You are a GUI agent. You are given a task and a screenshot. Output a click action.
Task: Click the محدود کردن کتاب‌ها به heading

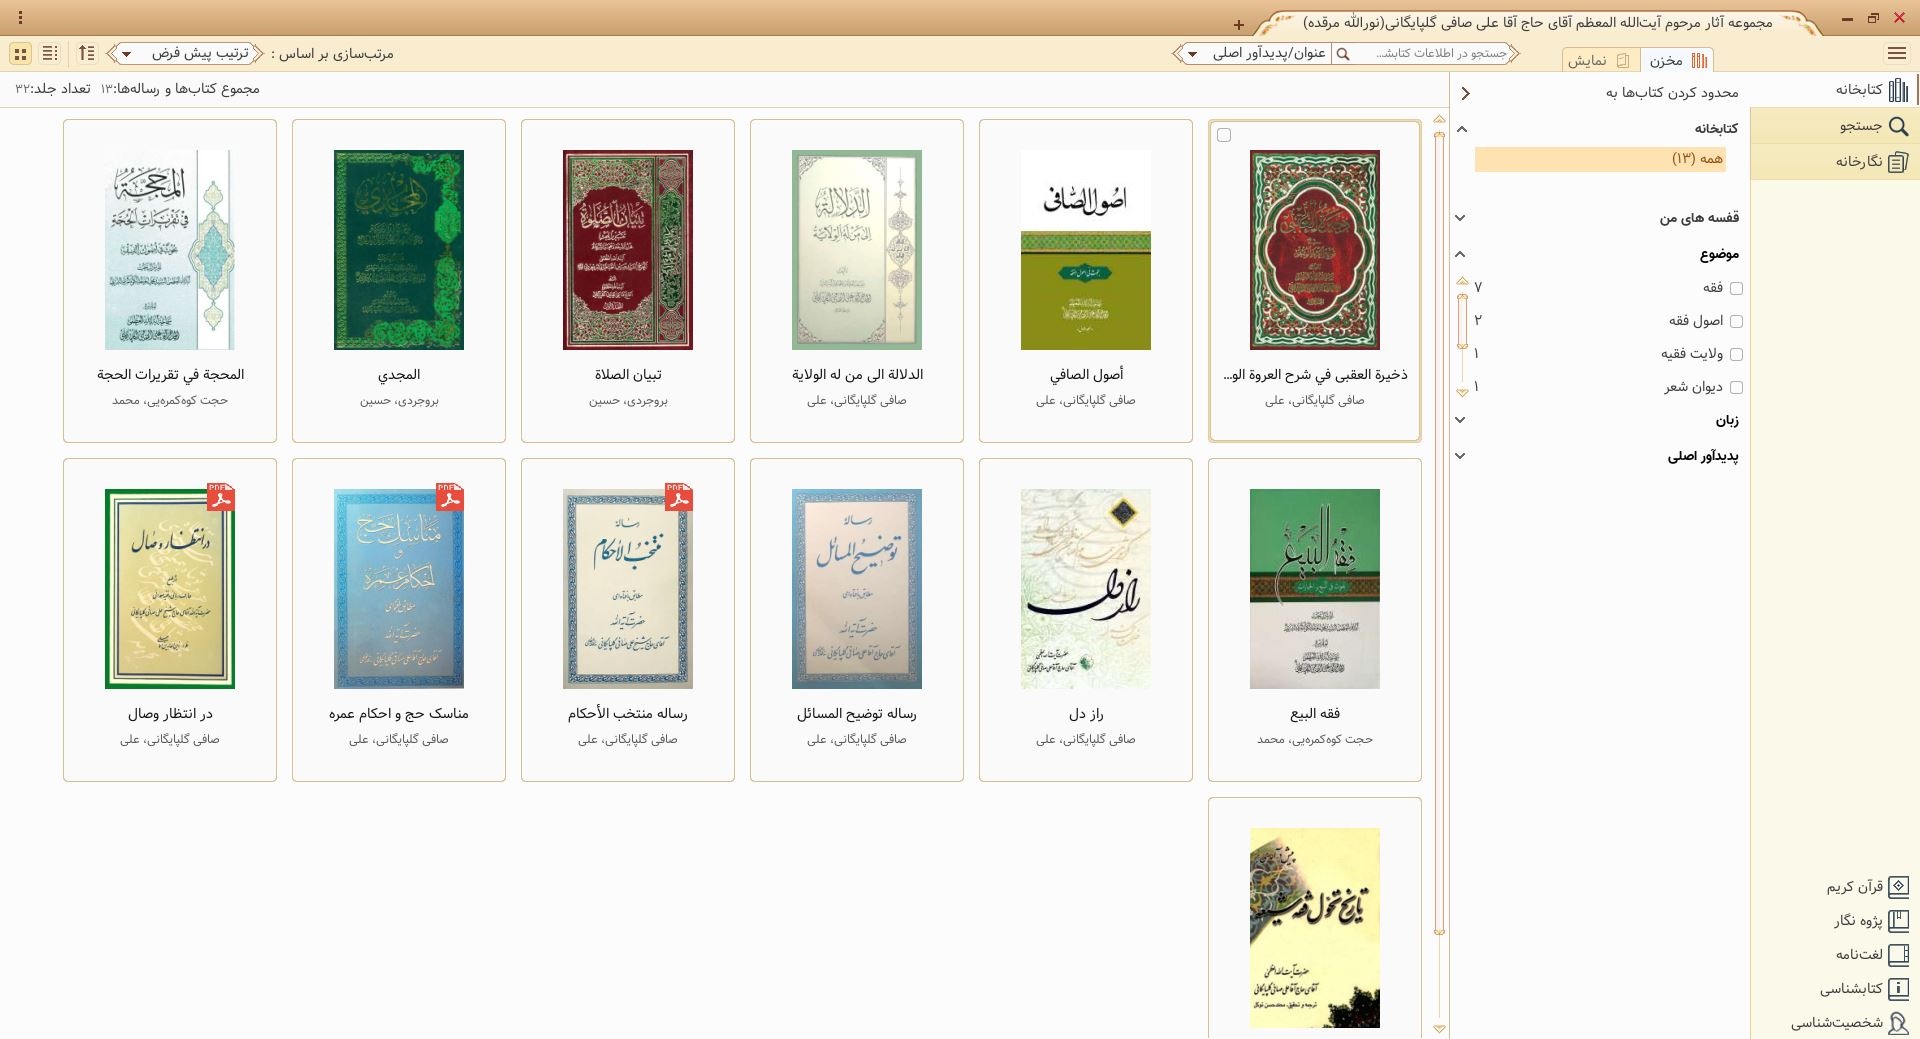coord(1672,93)
